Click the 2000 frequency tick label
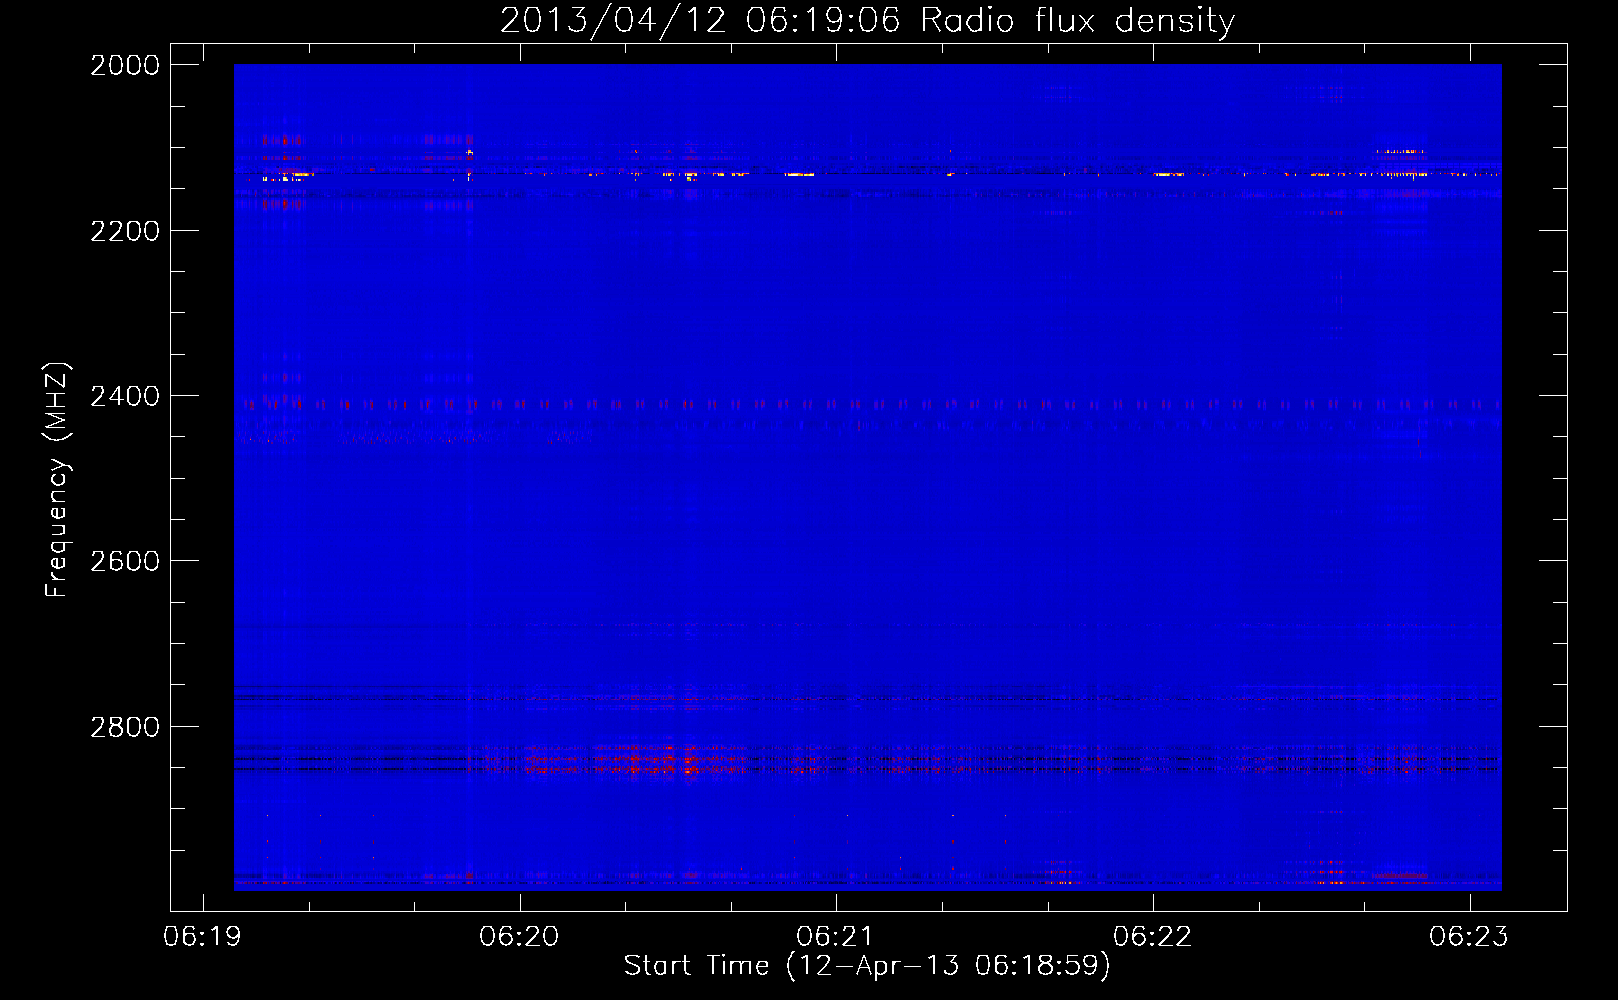1618x1000 pixels. coord(125,65)
